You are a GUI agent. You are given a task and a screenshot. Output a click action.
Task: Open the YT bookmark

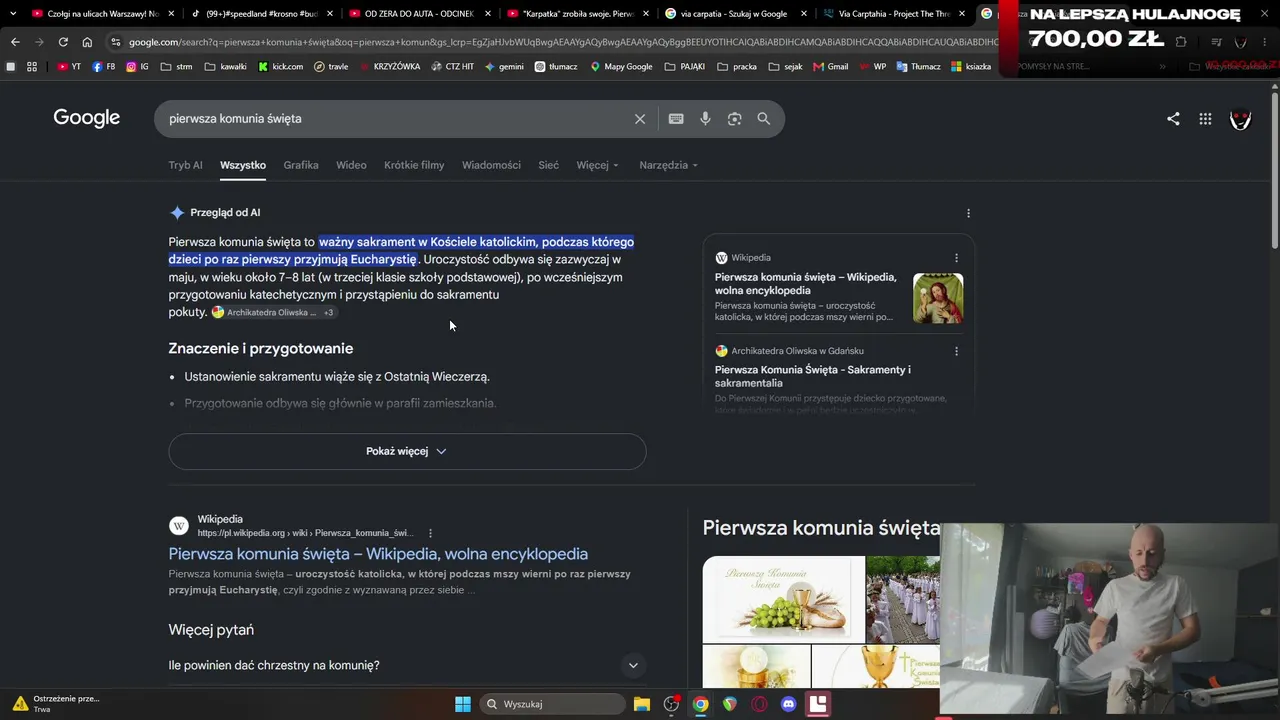tap(69, 67)
